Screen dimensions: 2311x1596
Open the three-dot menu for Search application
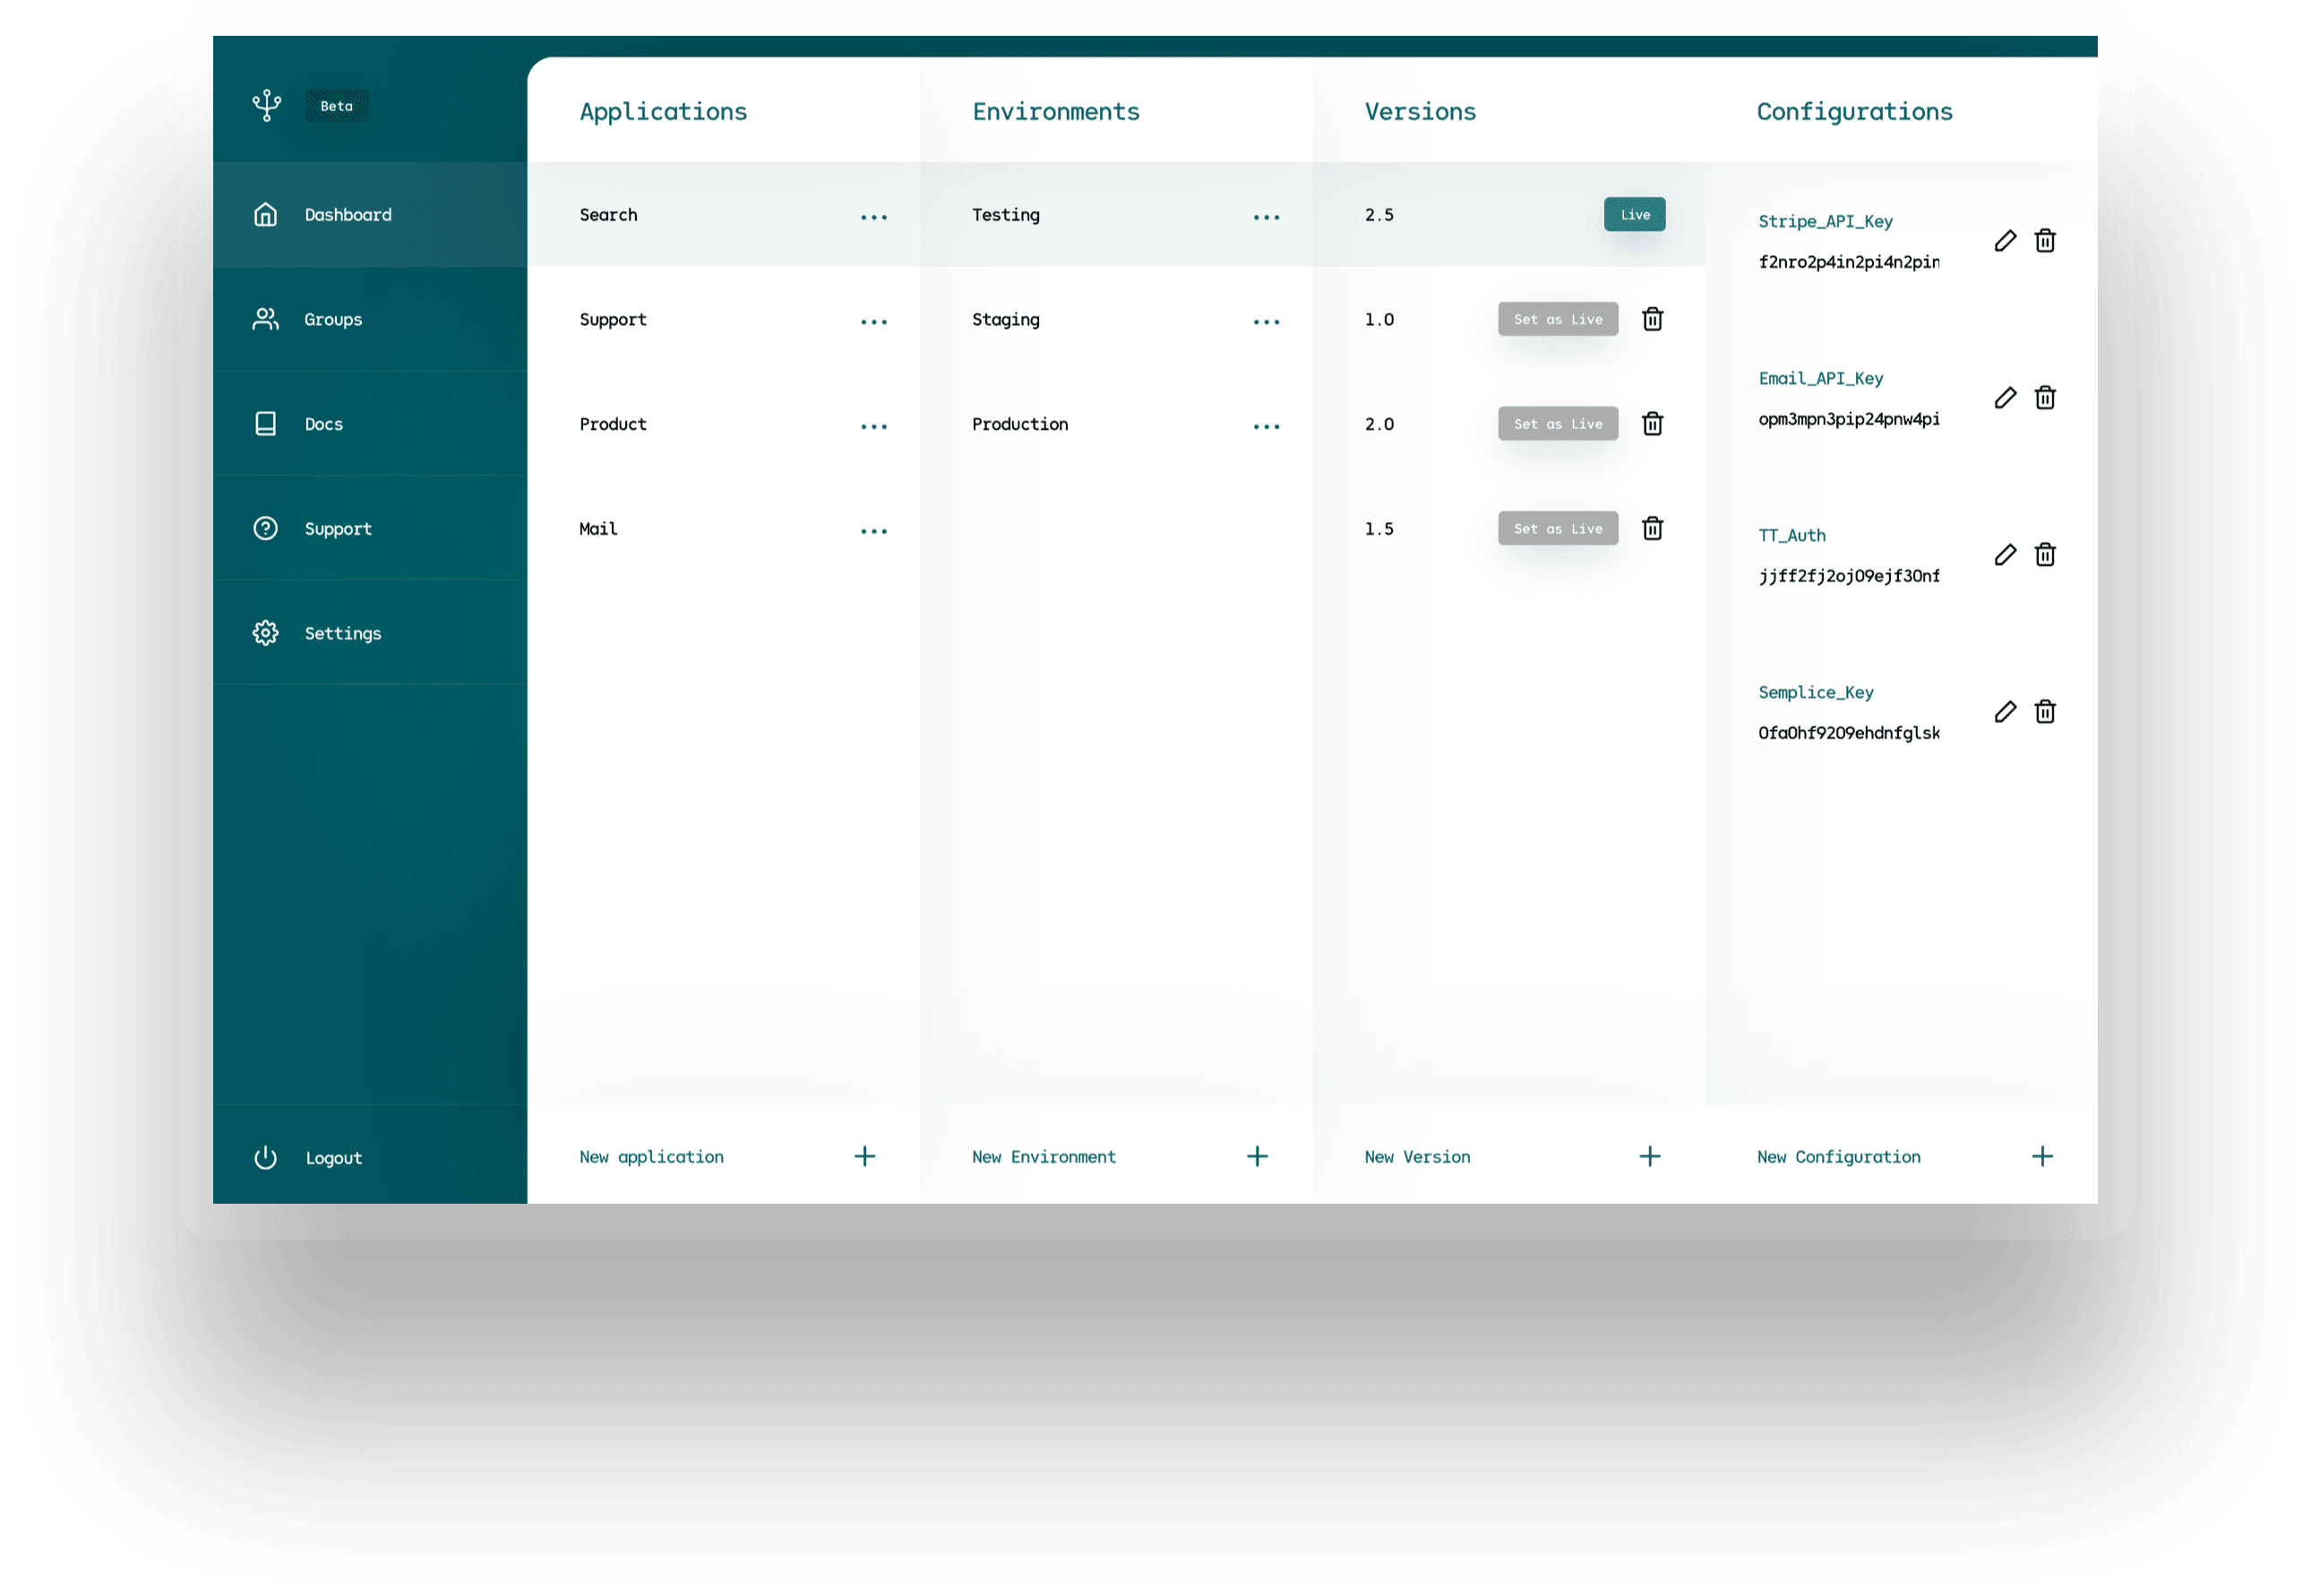pos(873,217)
